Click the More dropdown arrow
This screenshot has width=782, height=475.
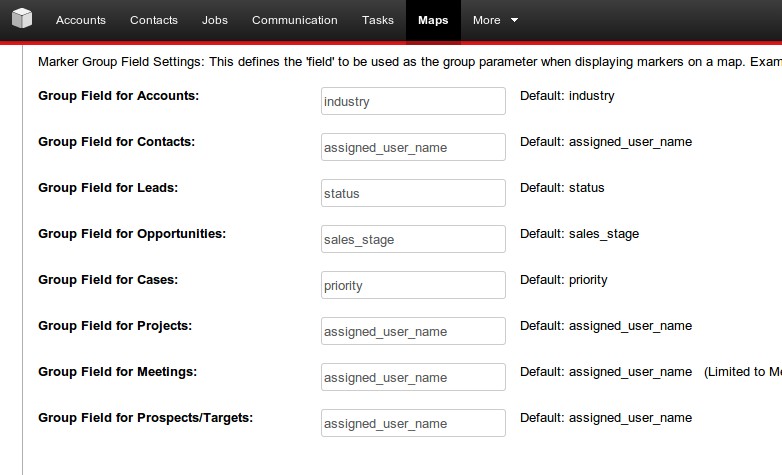[515, 20]
